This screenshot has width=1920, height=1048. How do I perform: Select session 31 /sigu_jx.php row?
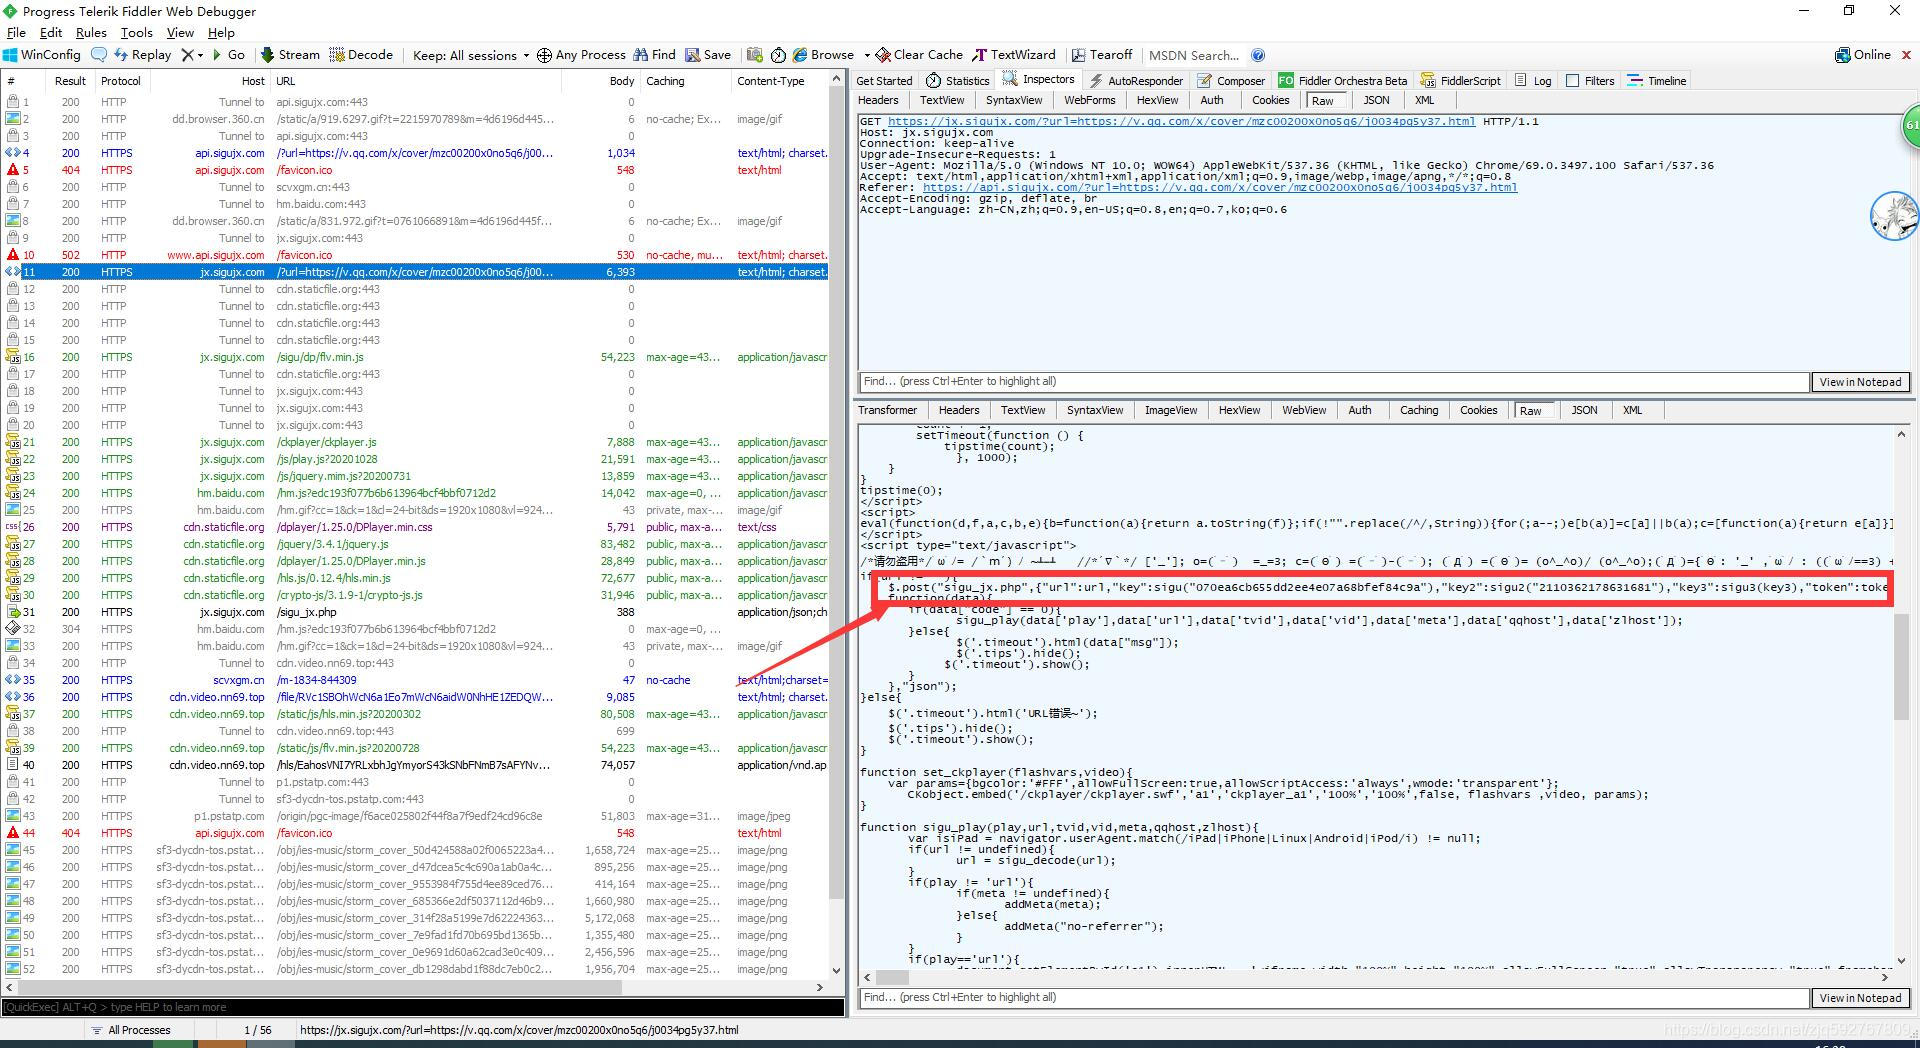pyautogui.click(x=415, y=612)
